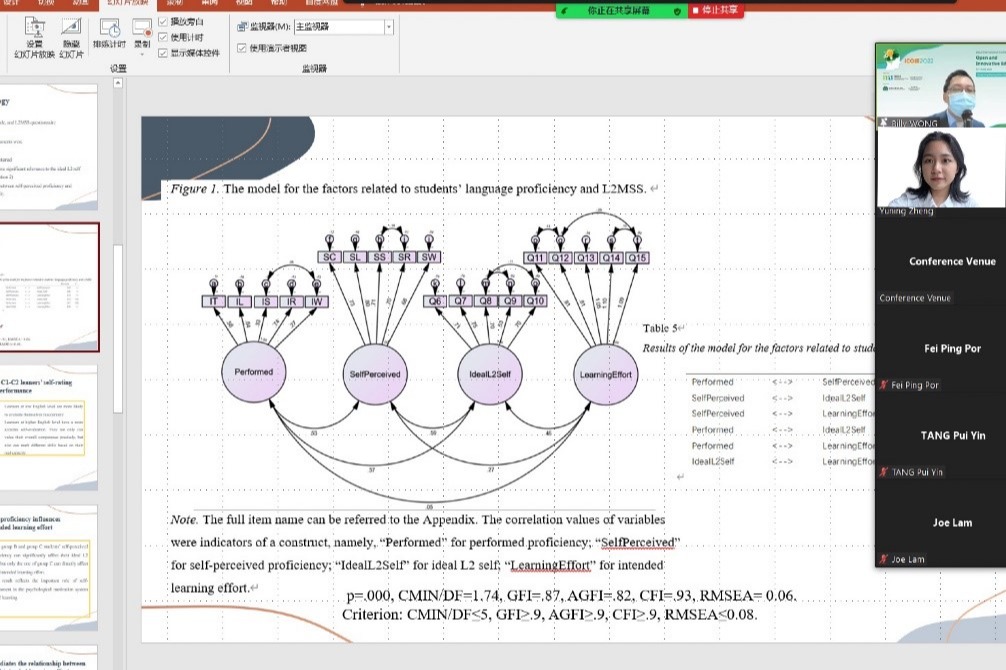The image size is (1006, 670).
Task: Open the 排练计时 rehearse timings tool
Action: [x=109, y=29]
